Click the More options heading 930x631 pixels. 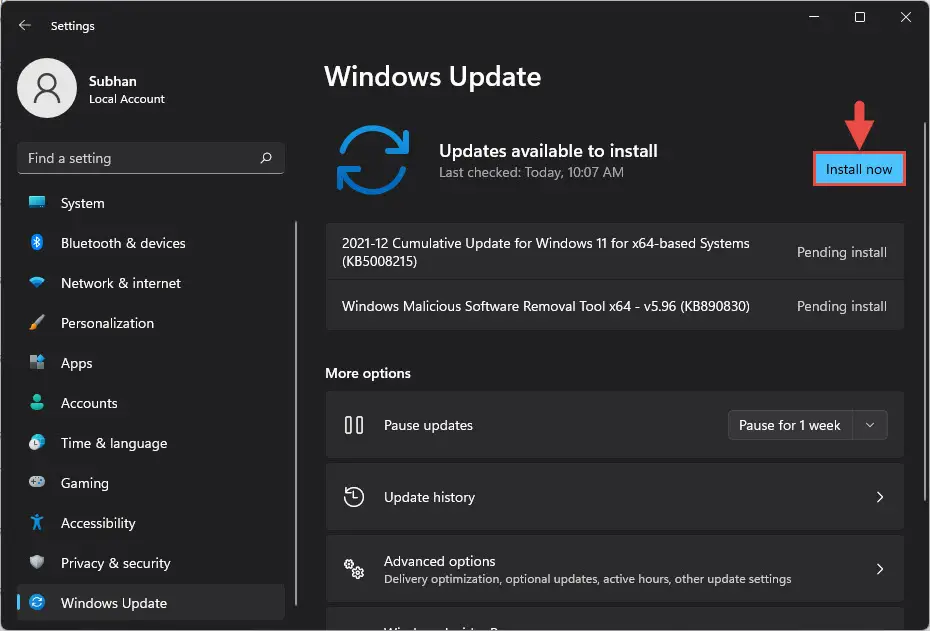(x=368, y=373)
